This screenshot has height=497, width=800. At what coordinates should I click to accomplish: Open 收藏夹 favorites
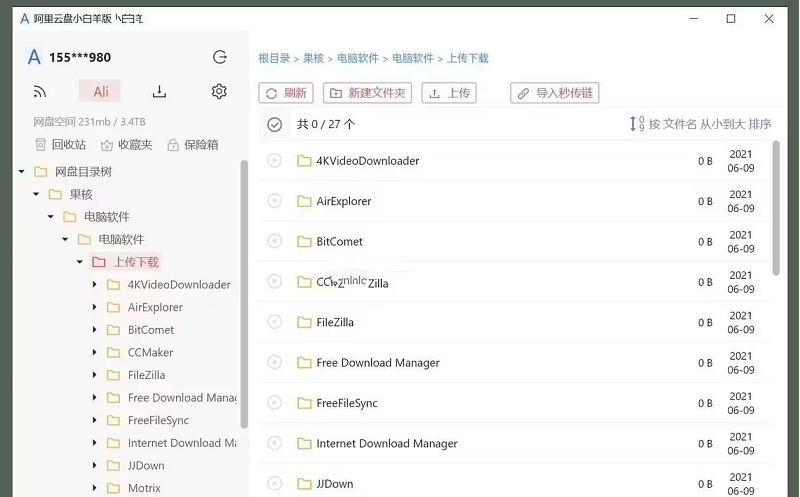[x=127, y=145]
